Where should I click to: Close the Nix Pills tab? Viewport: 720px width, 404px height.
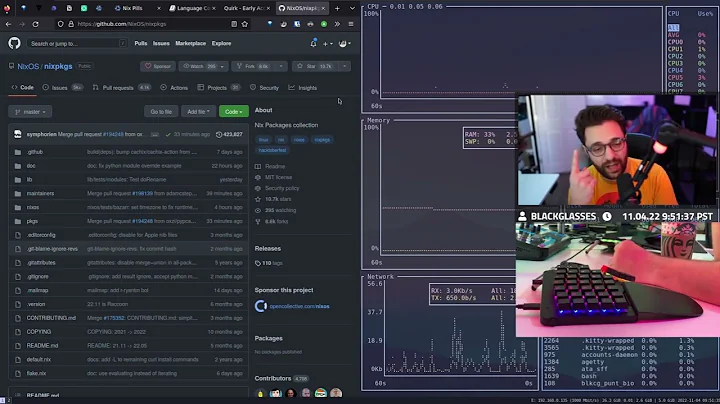pos(159,8)
